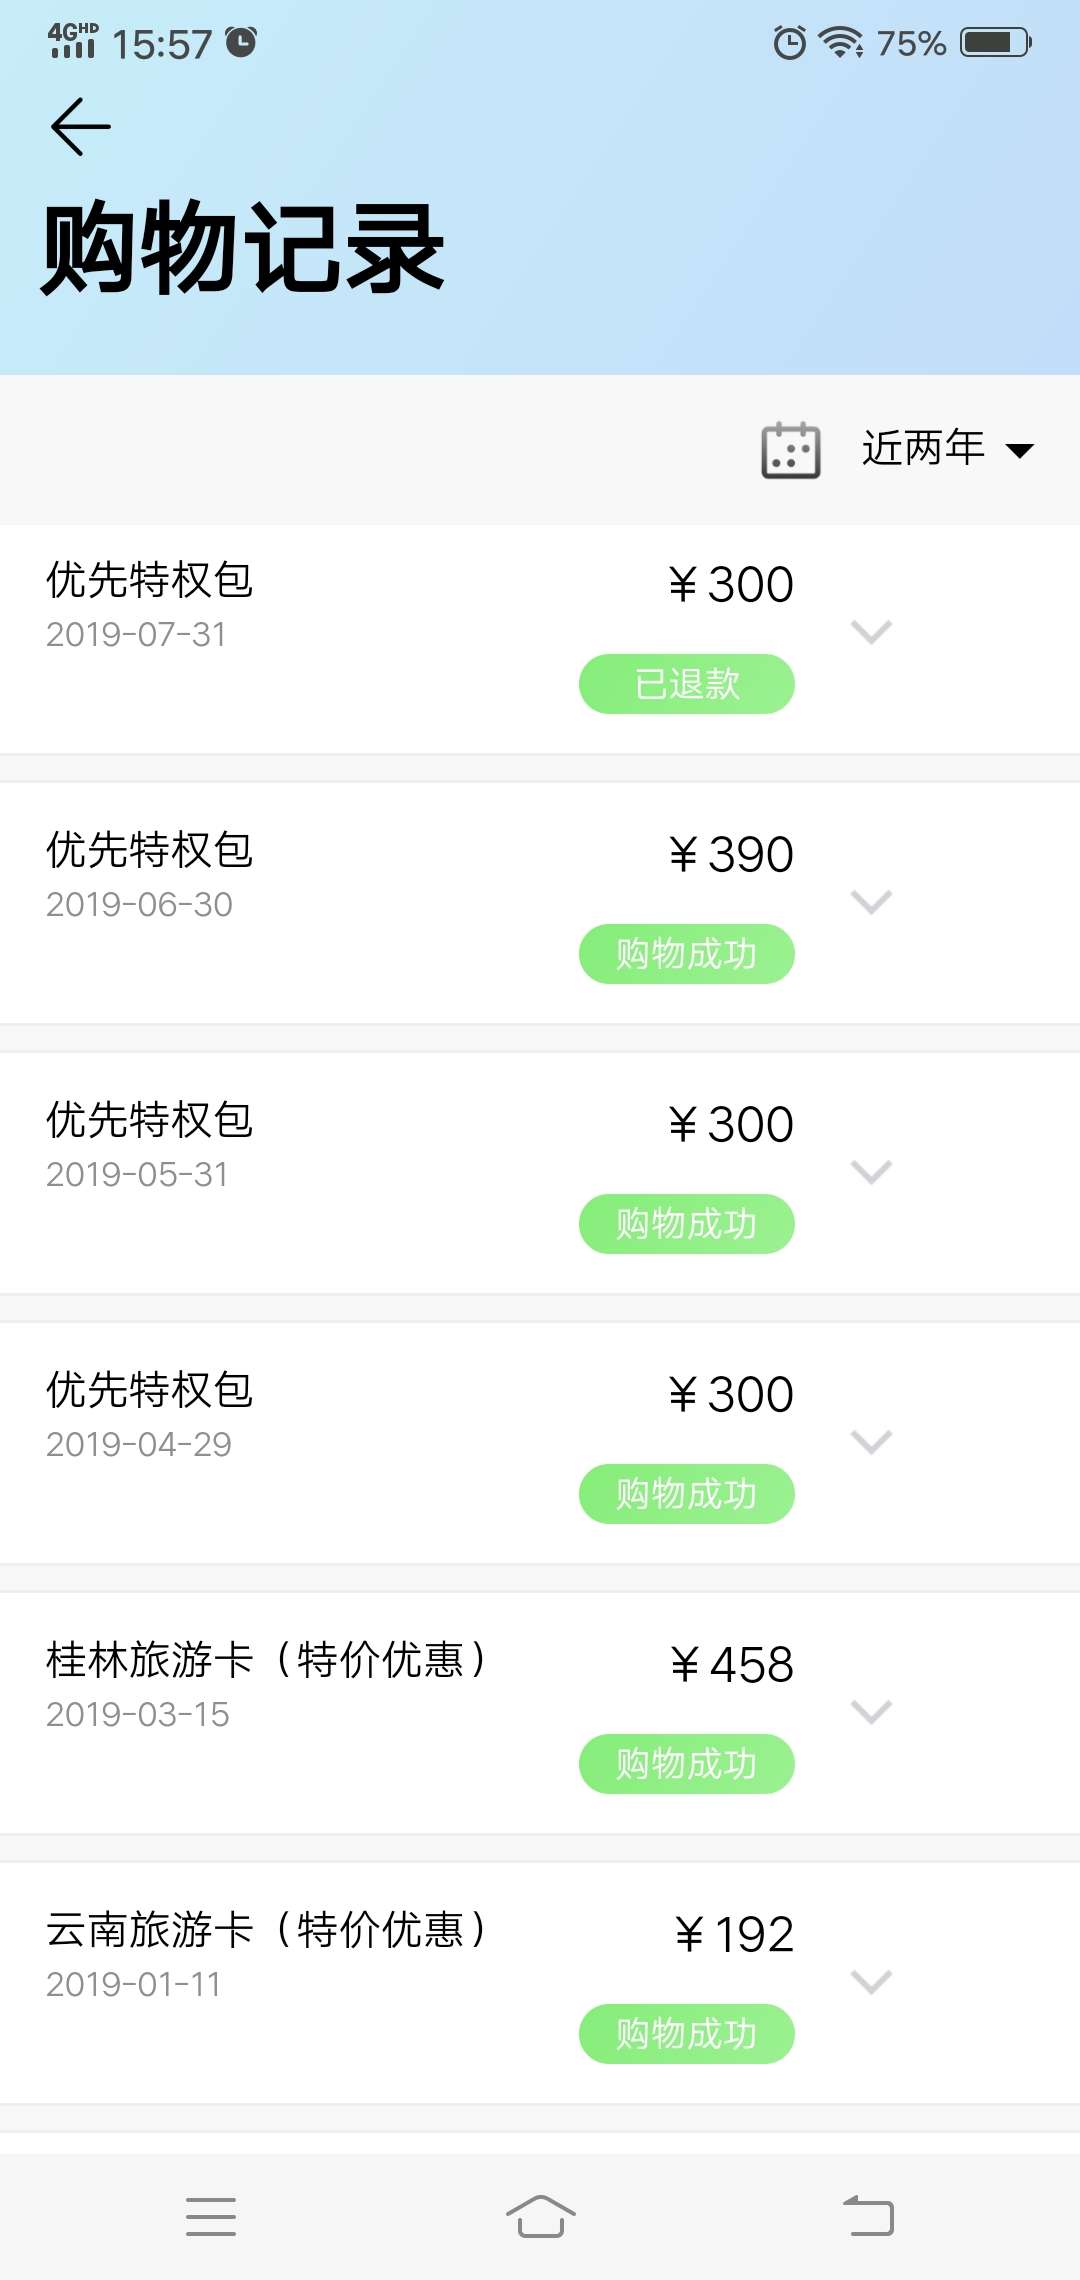
Task: Tap the system recent apps menu icon
Action: (211, 2217)
